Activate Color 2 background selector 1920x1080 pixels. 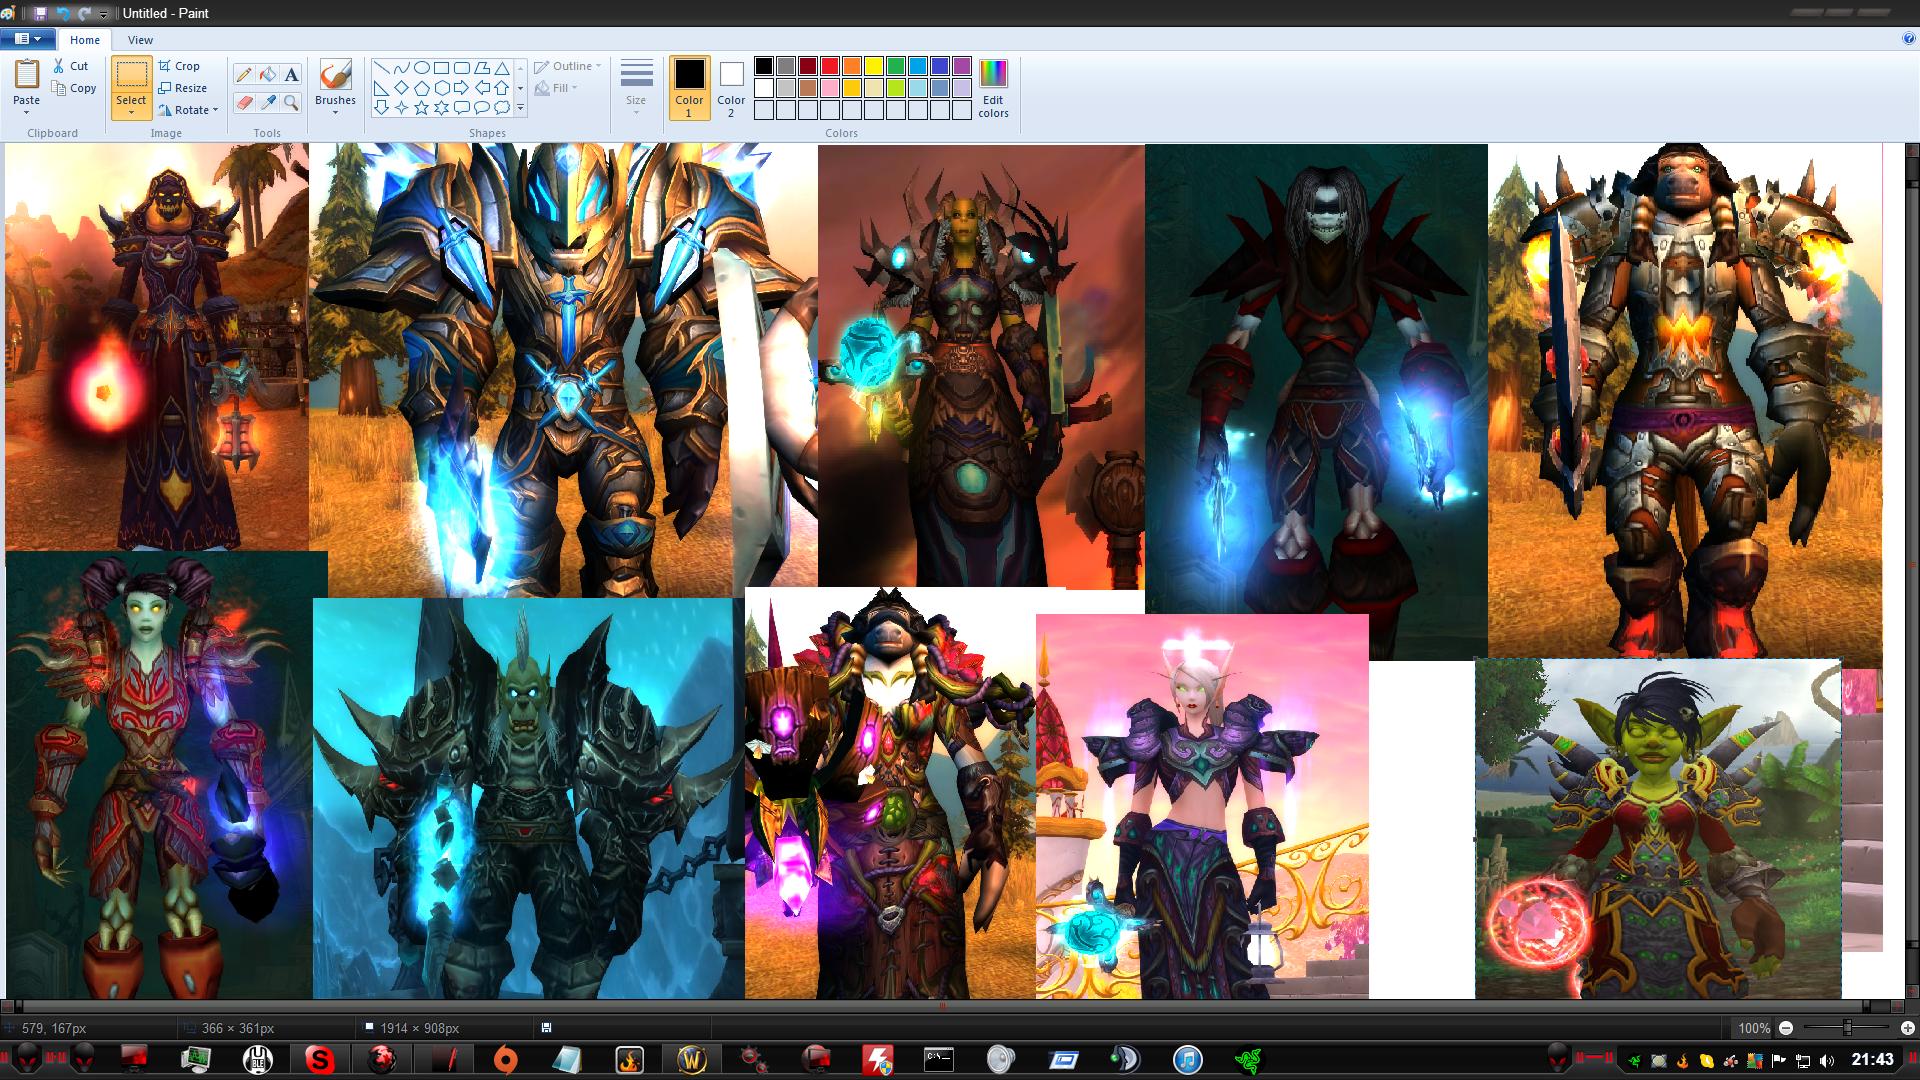coord(731,88)
